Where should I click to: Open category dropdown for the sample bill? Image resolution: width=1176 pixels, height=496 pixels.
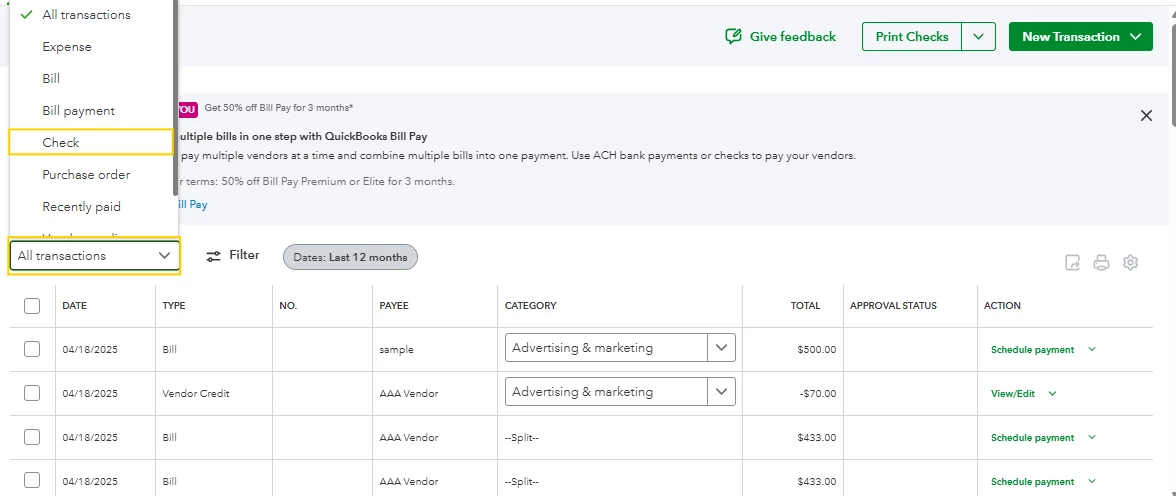click(722, 348)
